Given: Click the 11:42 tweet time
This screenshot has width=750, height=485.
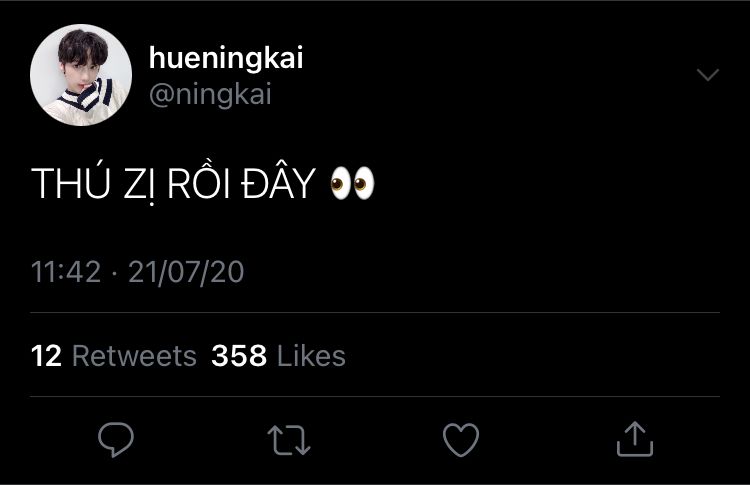Looking at the screenshot, I should tap(66, 272).
